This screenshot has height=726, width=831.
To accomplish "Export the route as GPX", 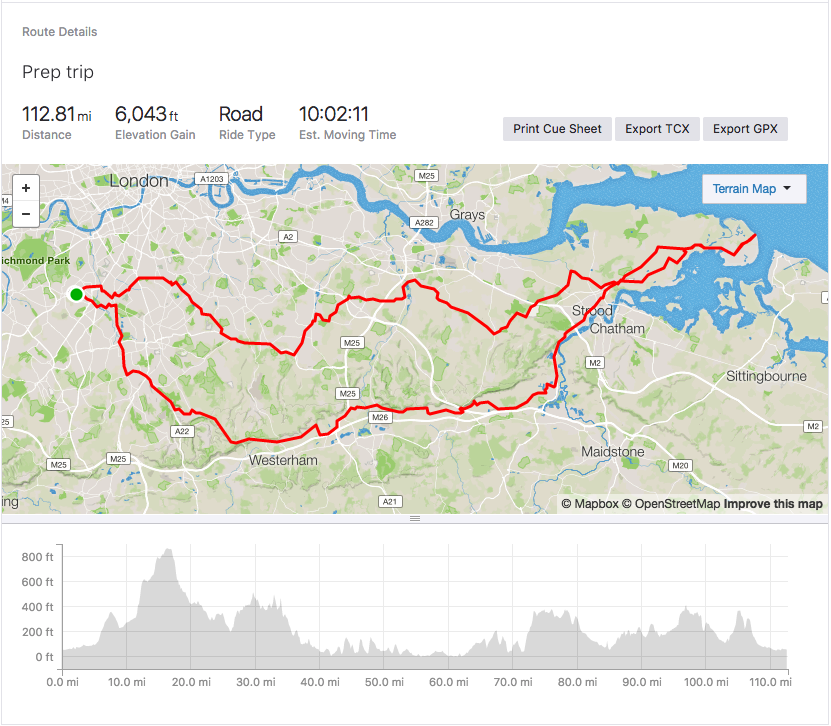I will click(745, 128).
